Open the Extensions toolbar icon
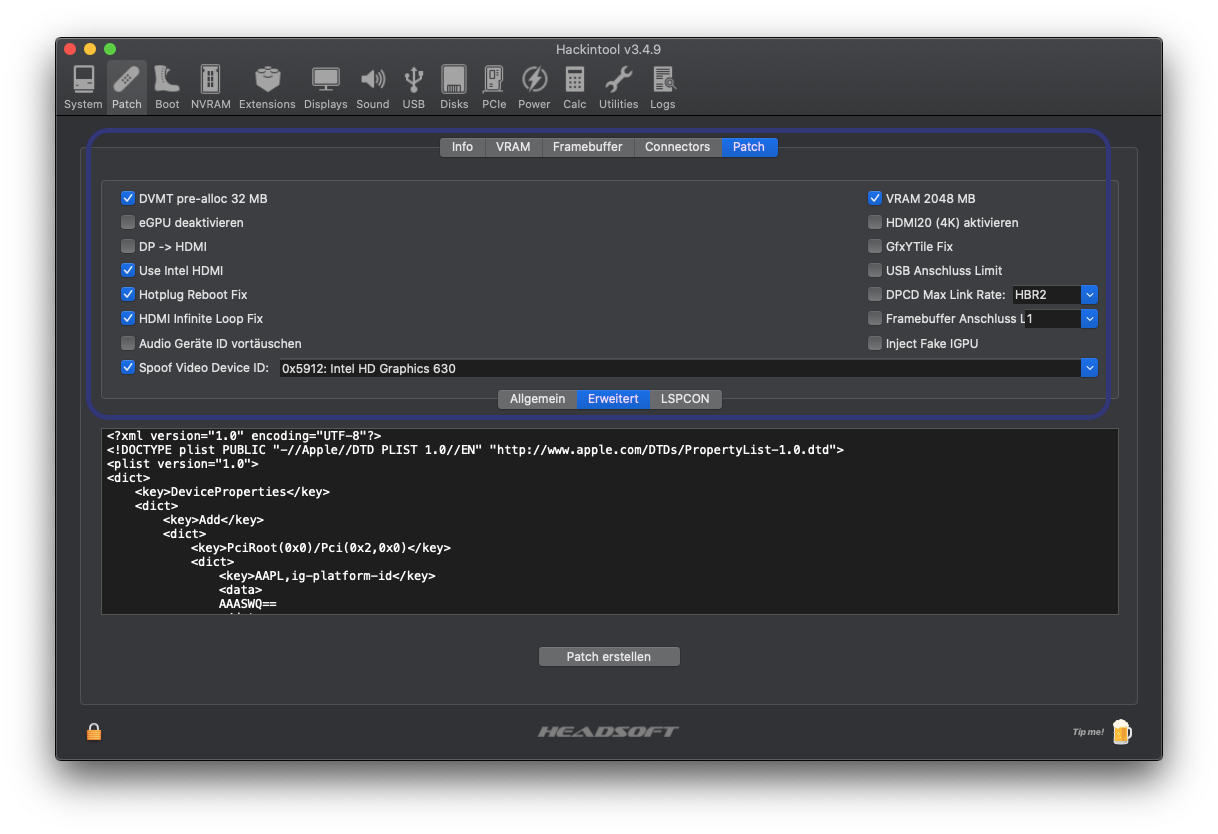Screen dimensions: 1218x834 point(267,87)
